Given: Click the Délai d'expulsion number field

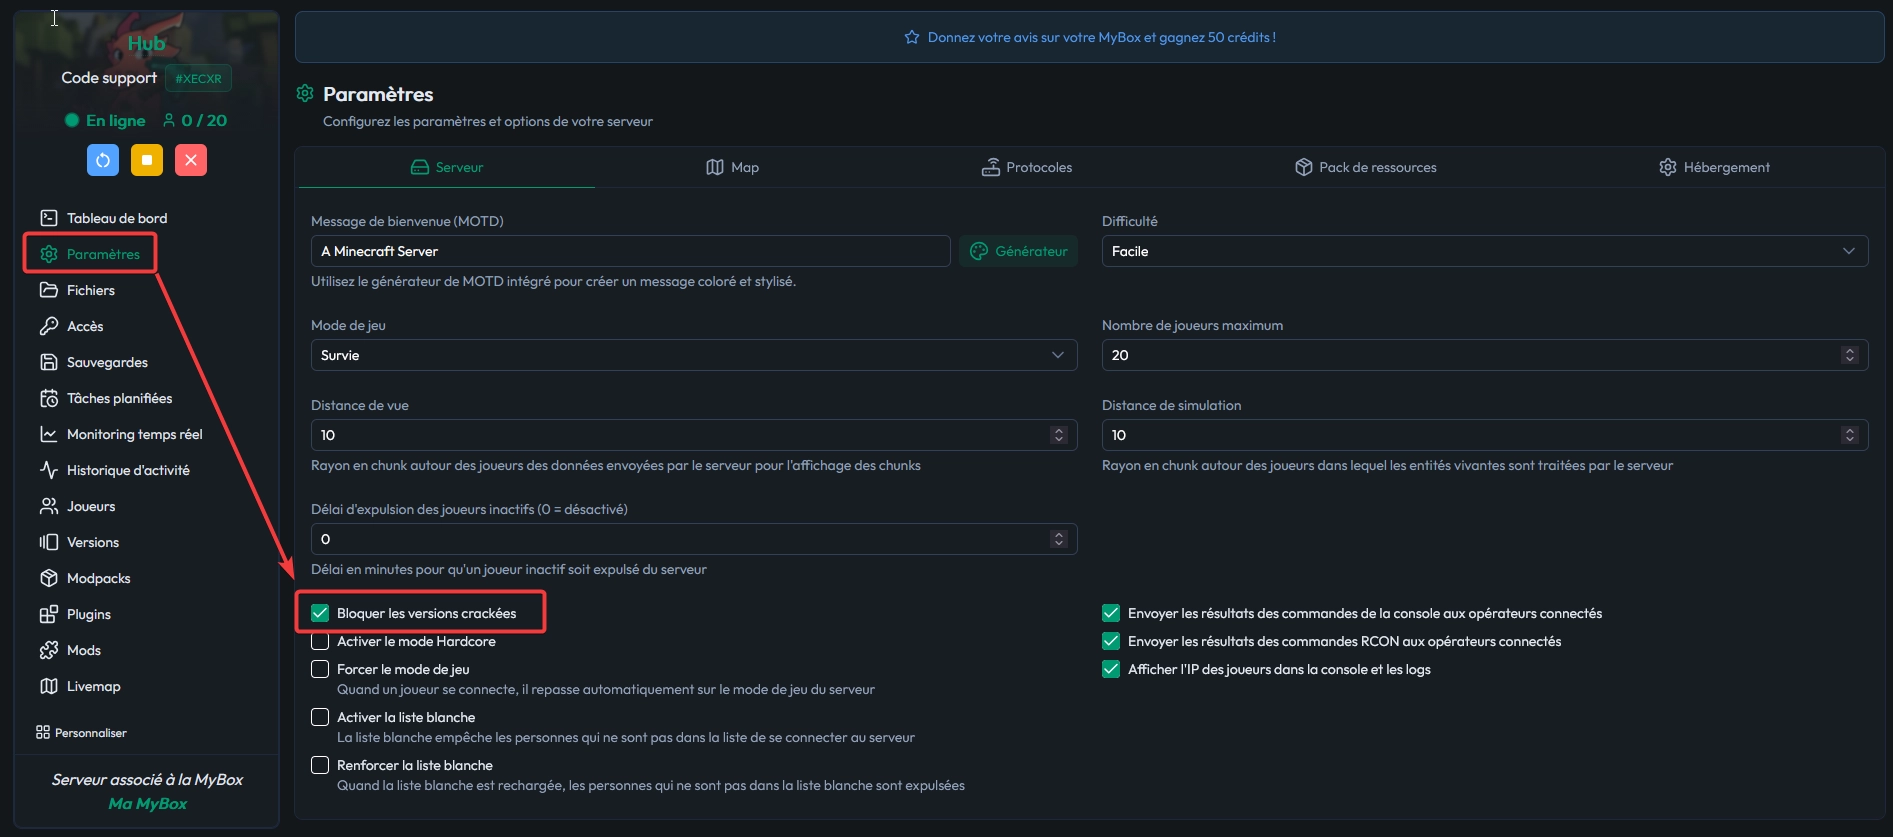Looking at the screenshot, I should tap(694, 539).
